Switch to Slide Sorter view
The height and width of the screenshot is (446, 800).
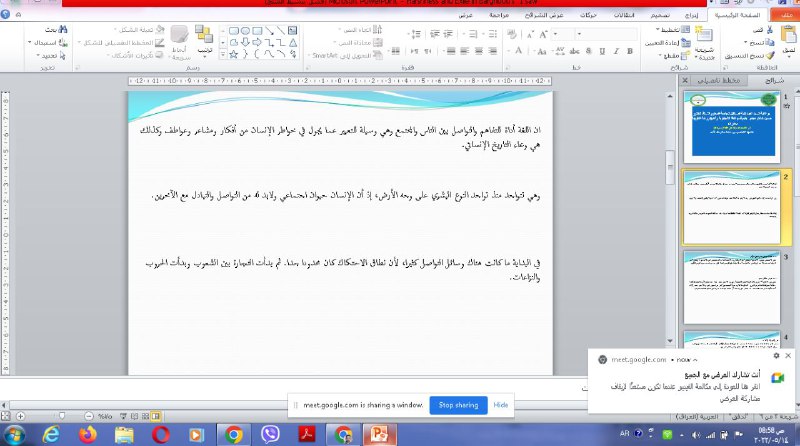pyautogui.click(x=145, y=416)
